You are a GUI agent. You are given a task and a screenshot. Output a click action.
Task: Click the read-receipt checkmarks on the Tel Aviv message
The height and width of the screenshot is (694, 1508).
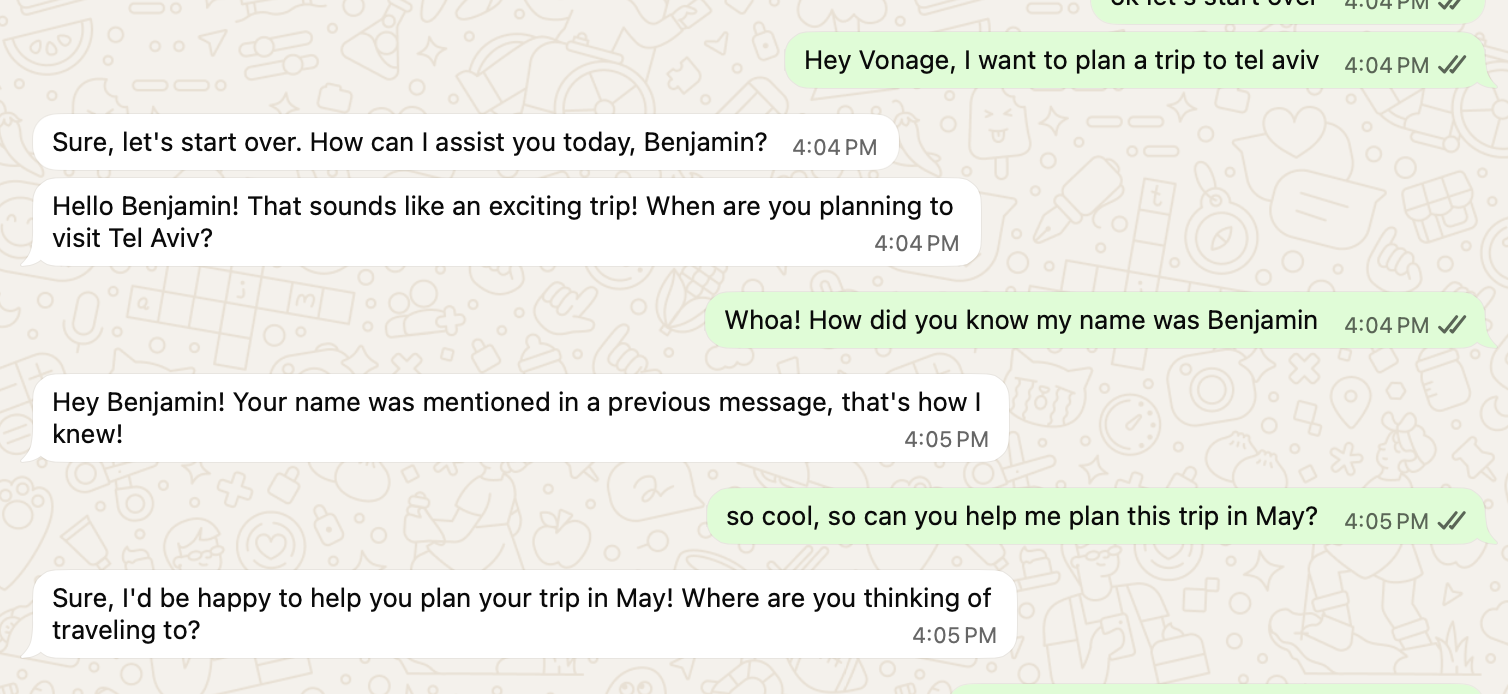1450,65
